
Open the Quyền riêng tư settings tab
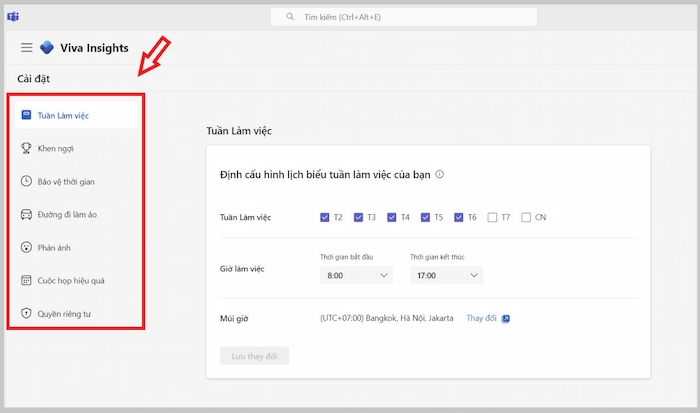(x=76, y=313)
